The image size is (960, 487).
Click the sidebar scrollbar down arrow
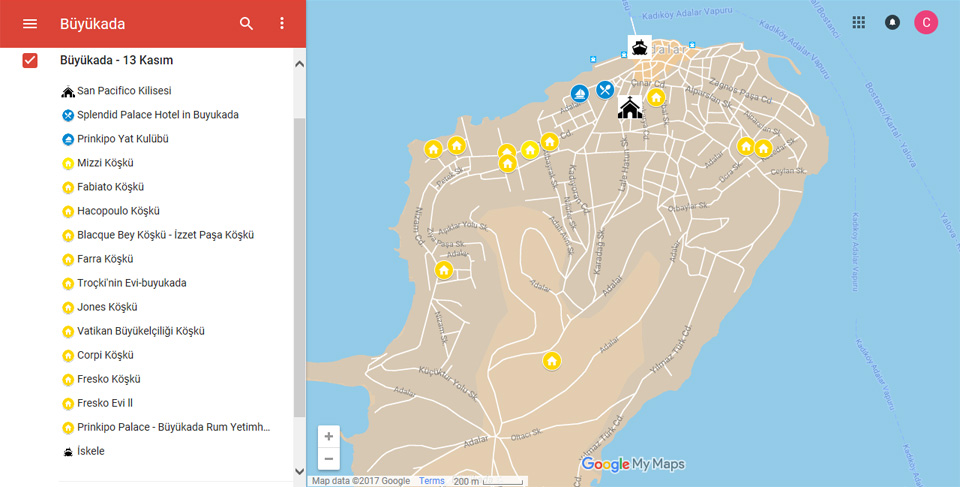[x=299, y=471]
